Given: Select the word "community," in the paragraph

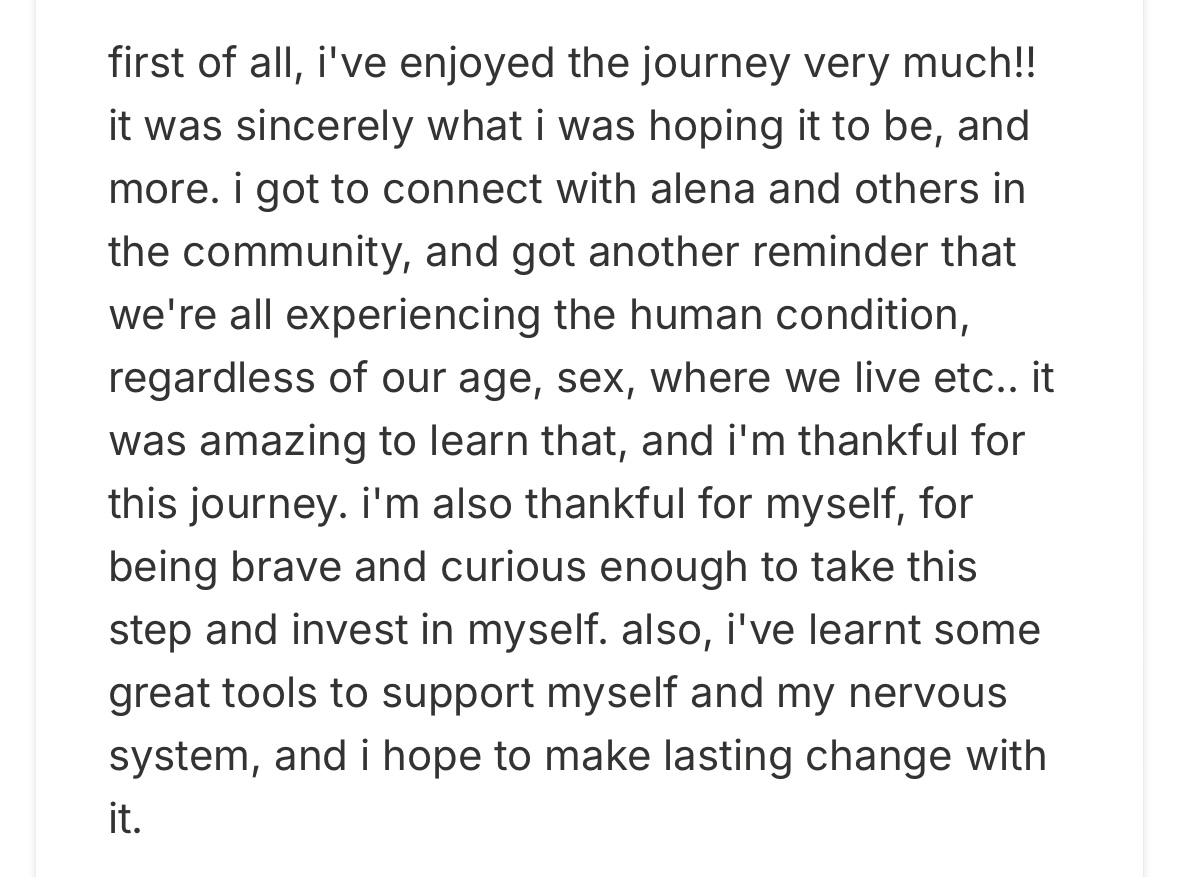Looking at the screenshot, I should click(296, 253).
